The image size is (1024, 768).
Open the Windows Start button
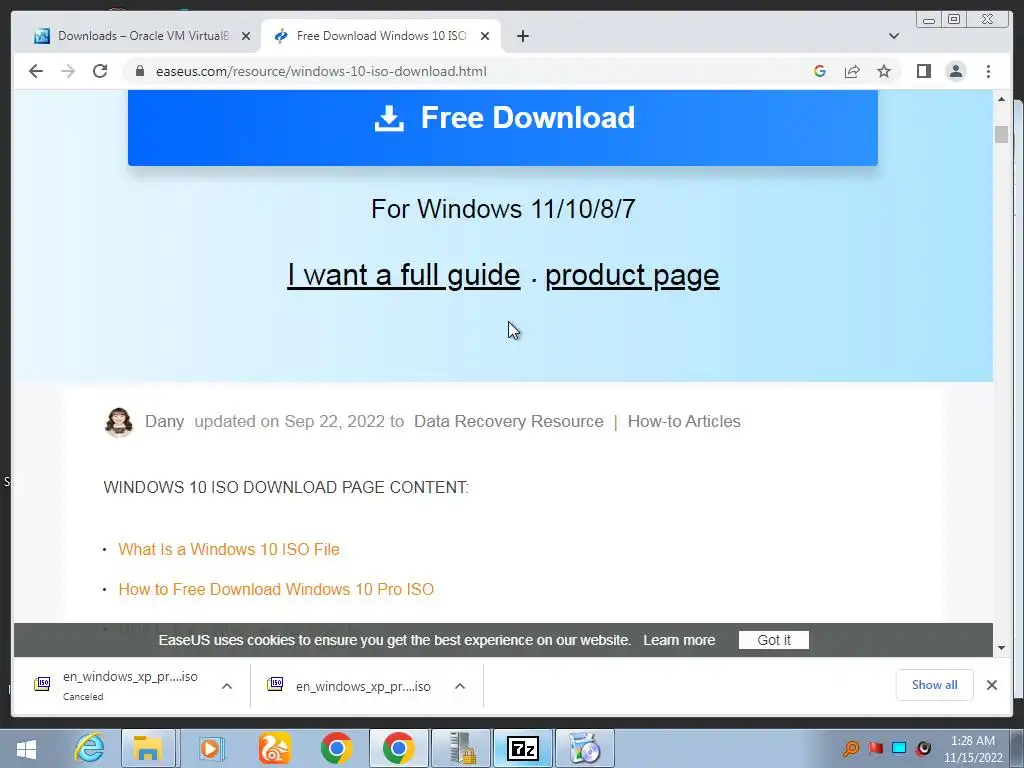(26, 748)
